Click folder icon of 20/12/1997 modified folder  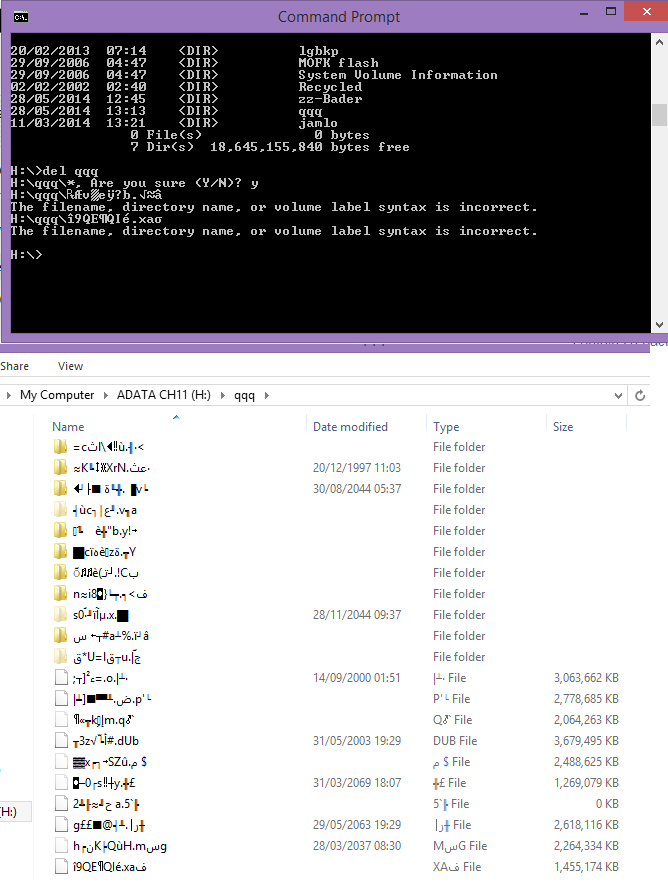pyautogui.click(x=60, y=468)
